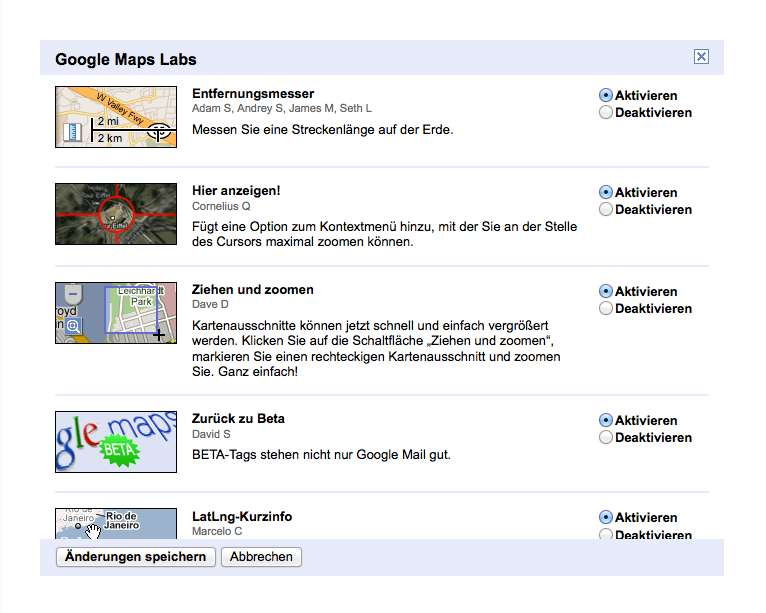Disable Entfernungsmesser with Deaktivieren radio
Viewport: 766px width, 613px height.
click(606, 113)
